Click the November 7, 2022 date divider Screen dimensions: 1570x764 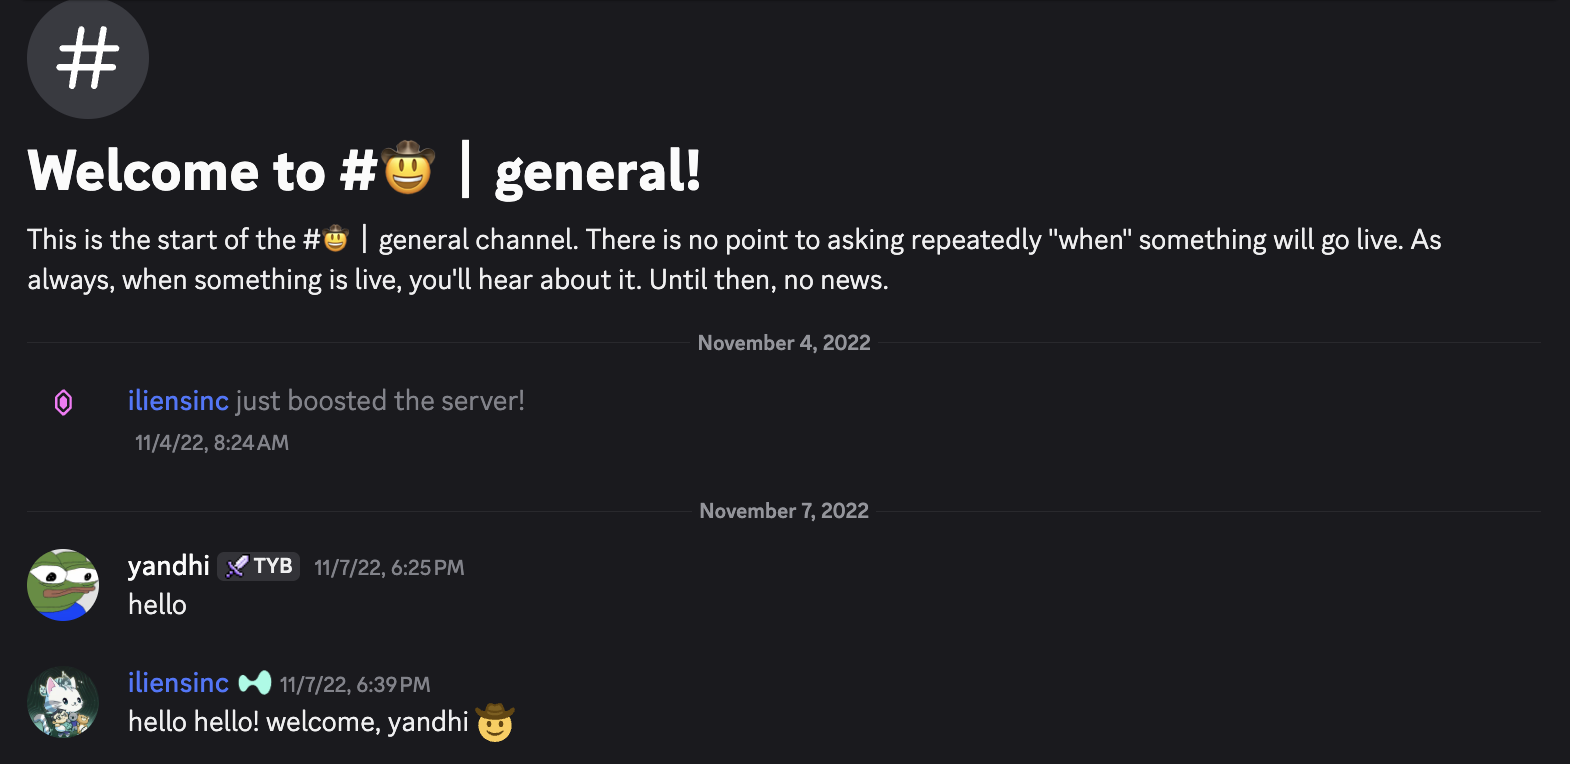[x=783, y=510]
